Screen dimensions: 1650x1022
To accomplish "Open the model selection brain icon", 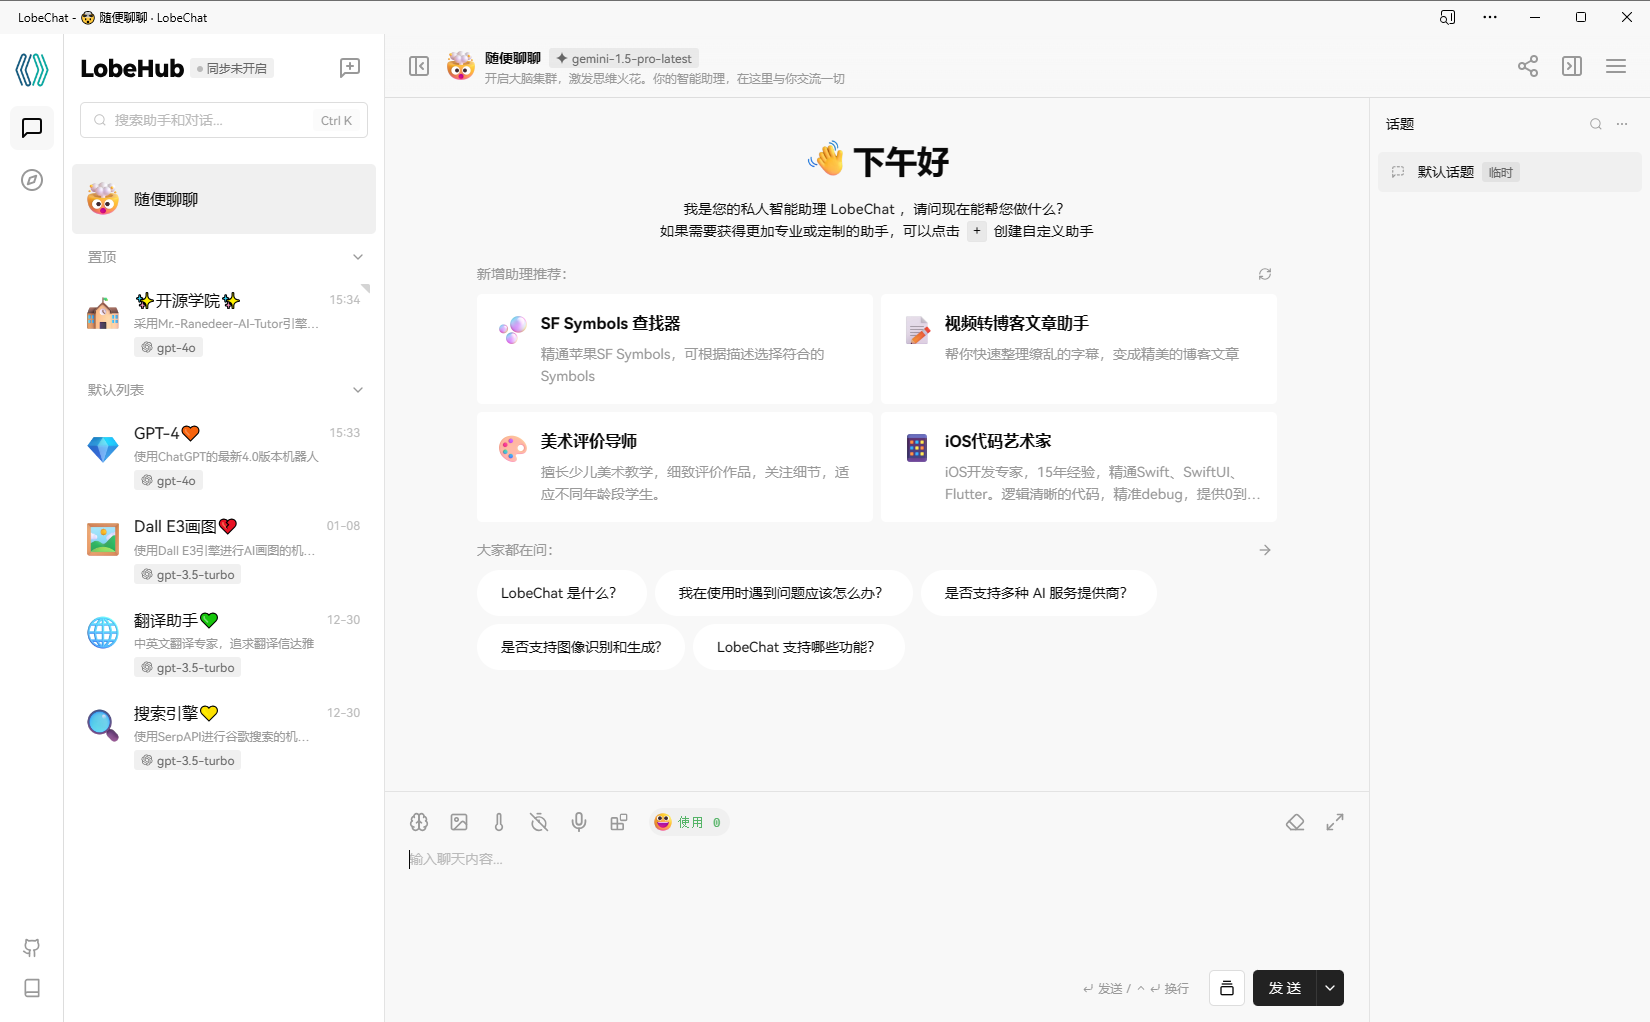I will pyautogui.click(x=419, y=822).
